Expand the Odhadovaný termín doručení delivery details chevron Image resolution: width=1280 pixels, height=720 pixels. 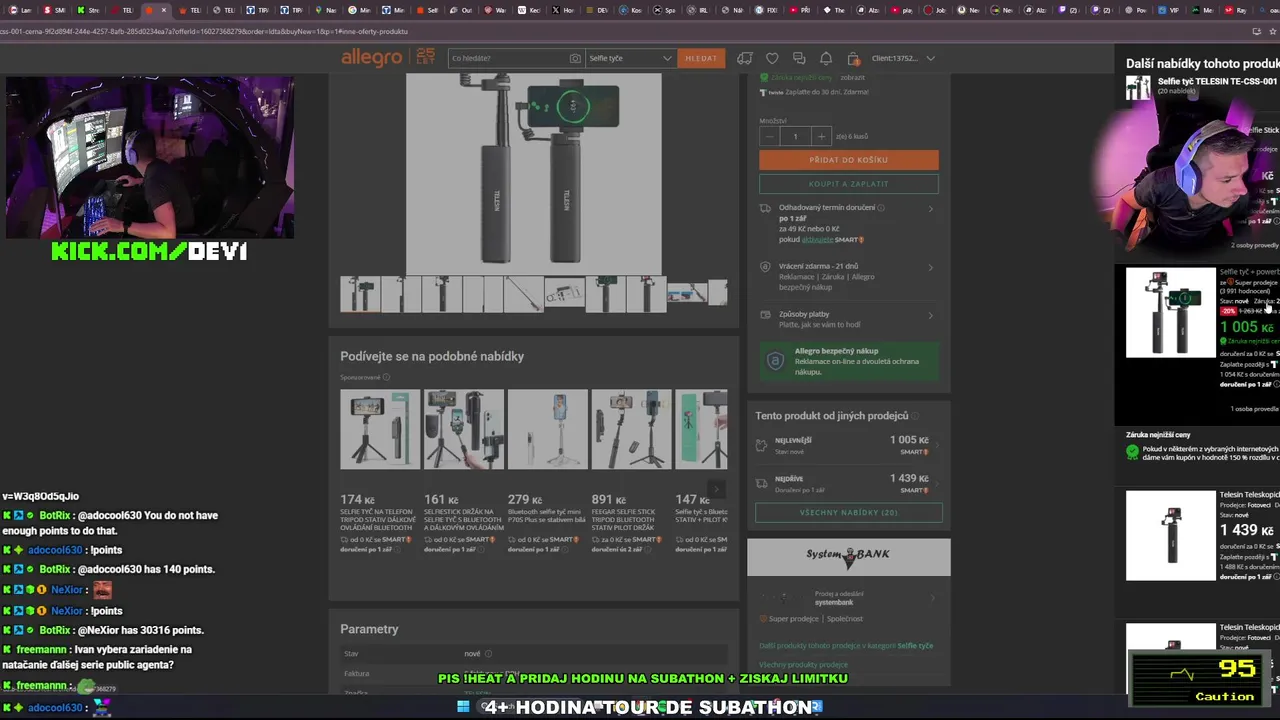coord(931,209)
